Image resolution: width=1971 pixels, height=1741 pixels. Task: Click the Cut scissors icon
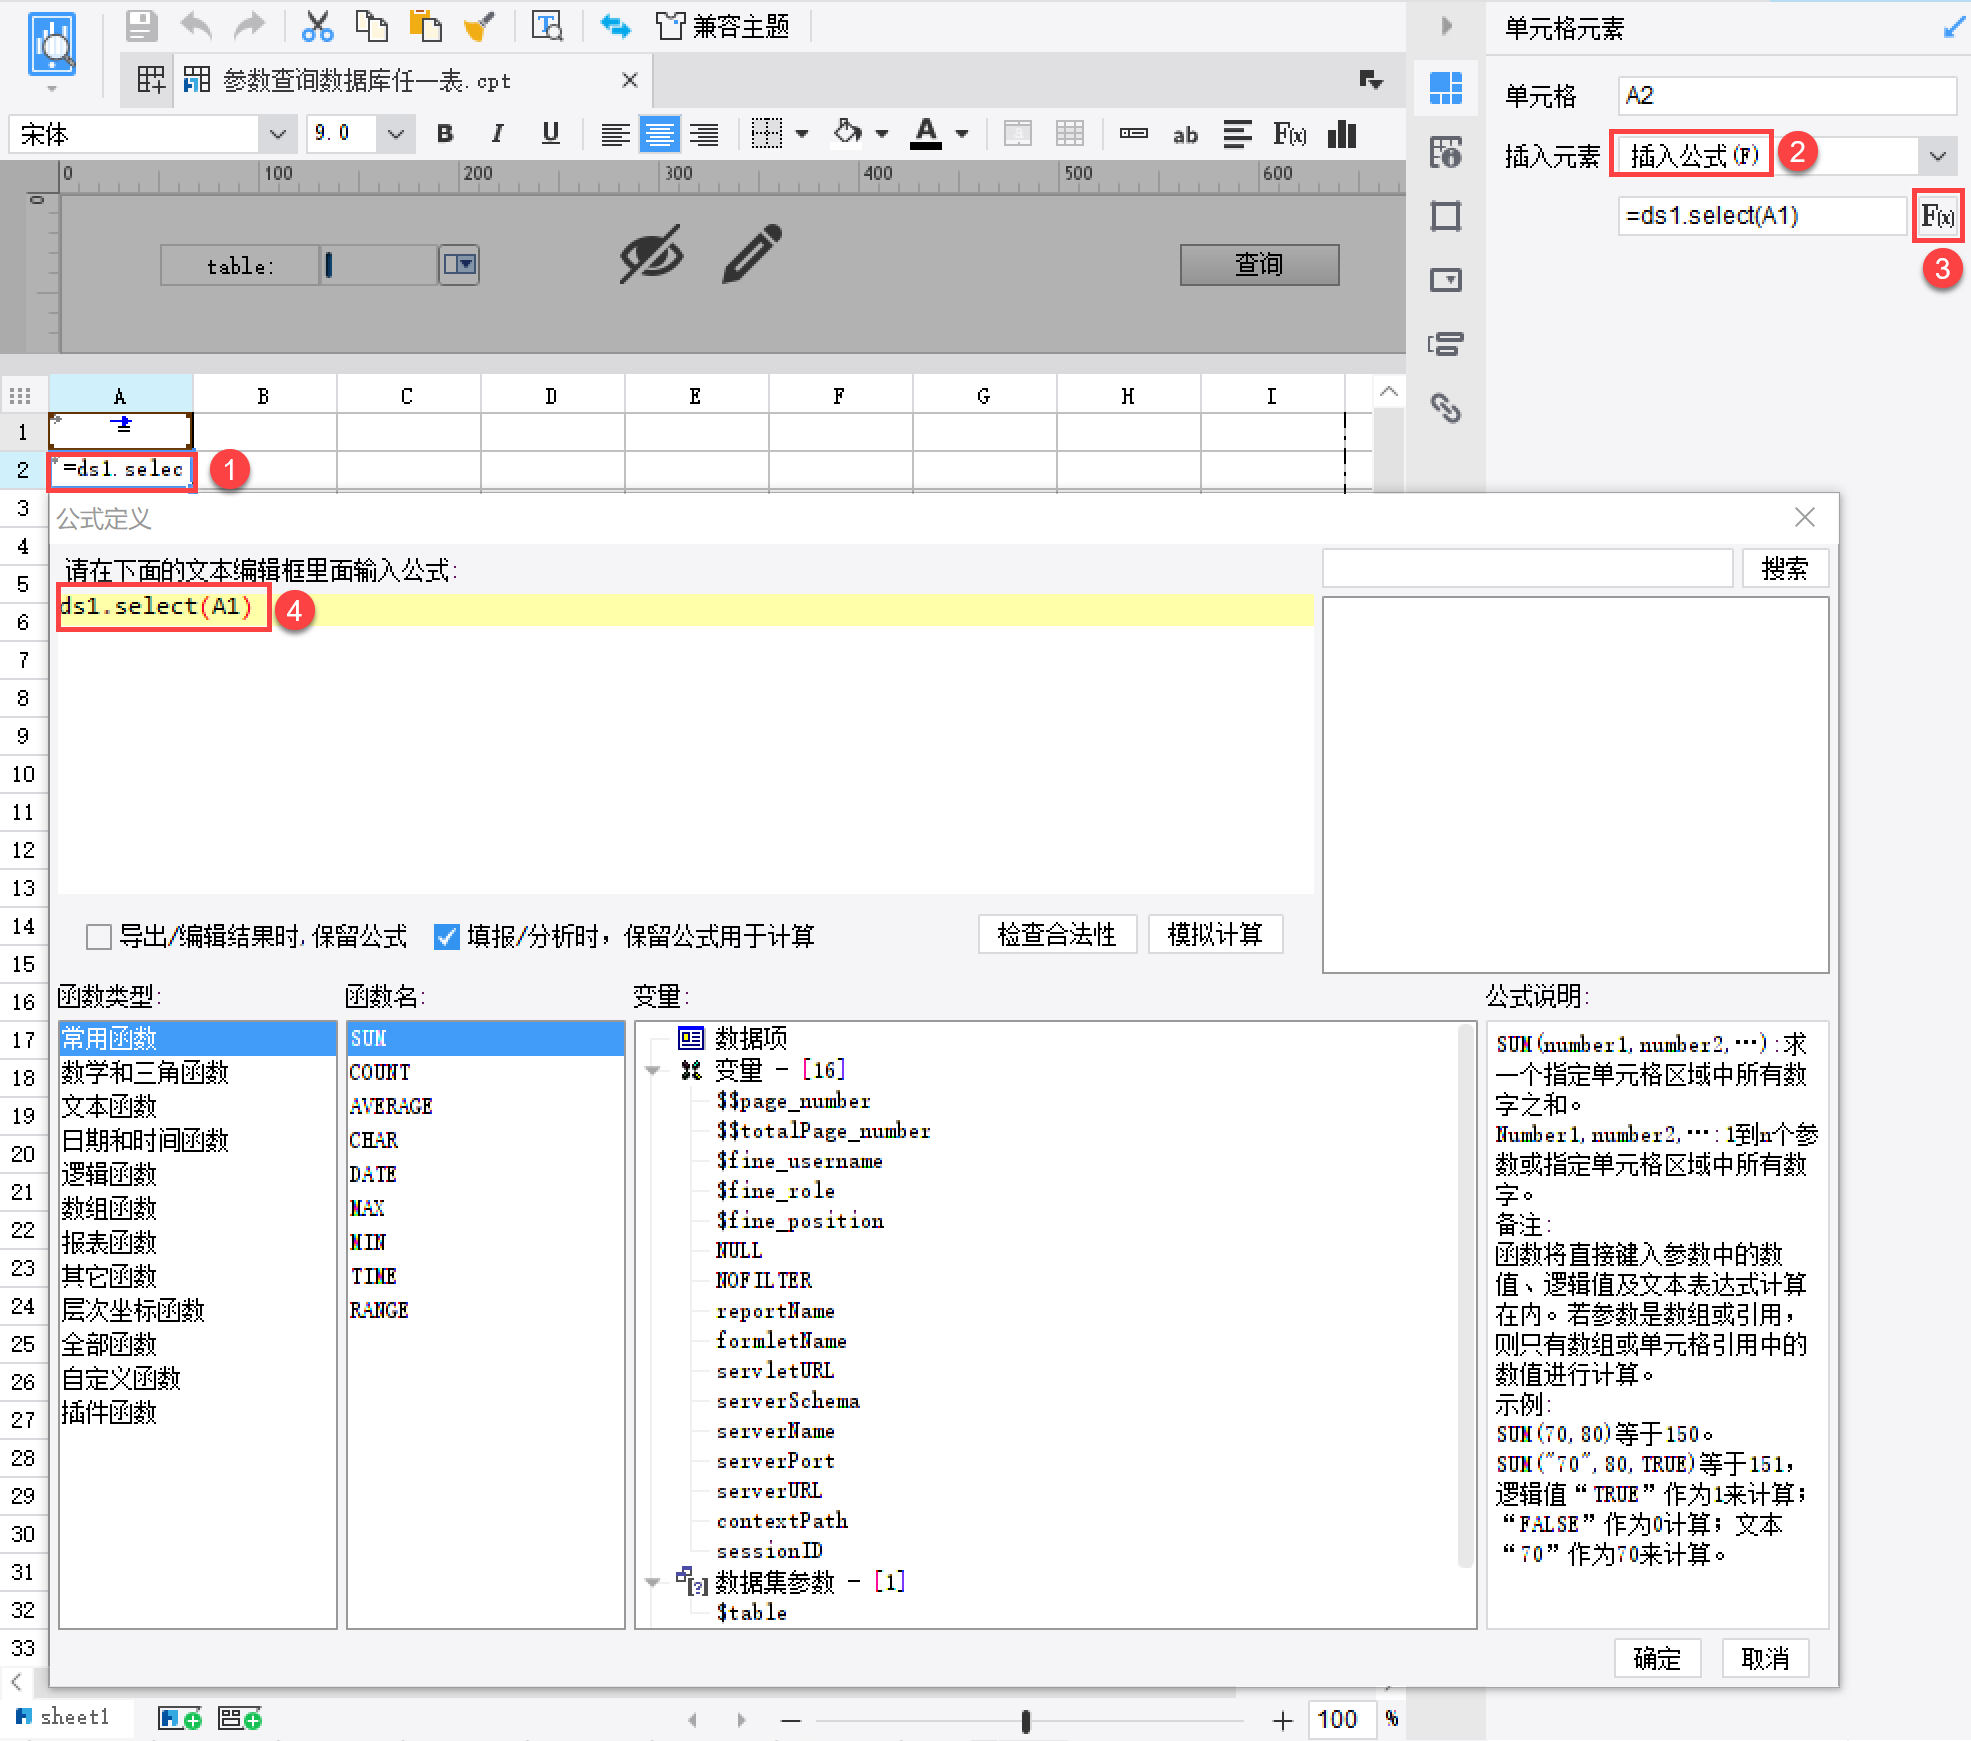pyautogui.click(x=317, y=26)
